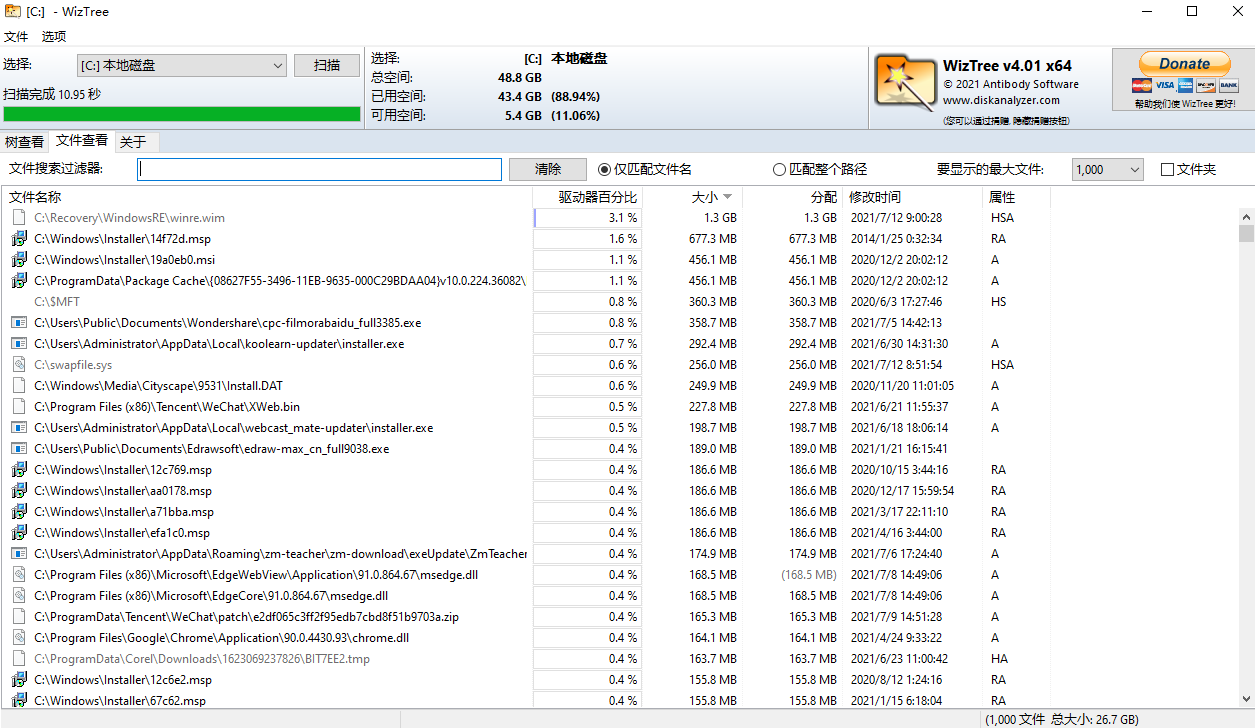Enable the 文件夹 checkbox
The width and height of the screenshot is (1255, 728).
1167,170
